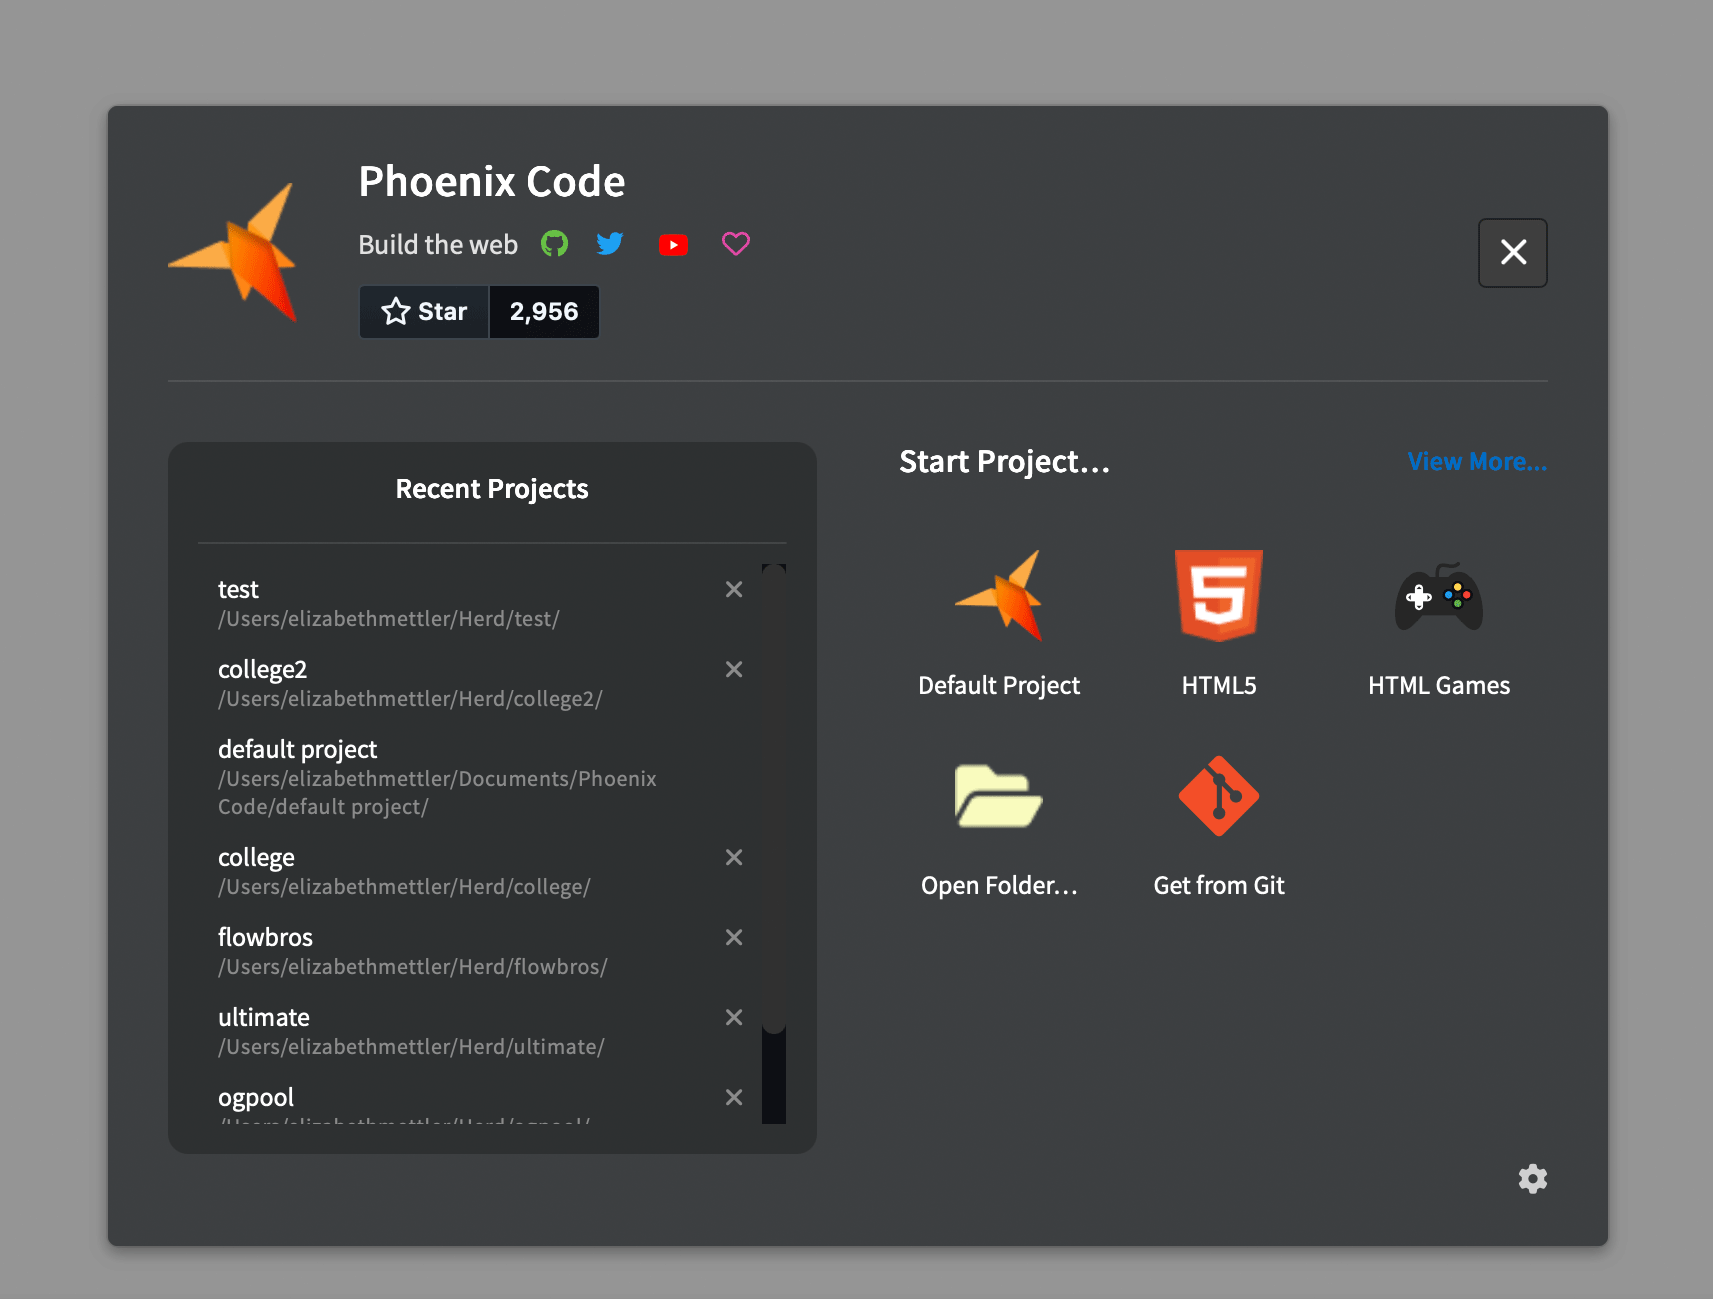Click the Start Project... heading

1005,462
